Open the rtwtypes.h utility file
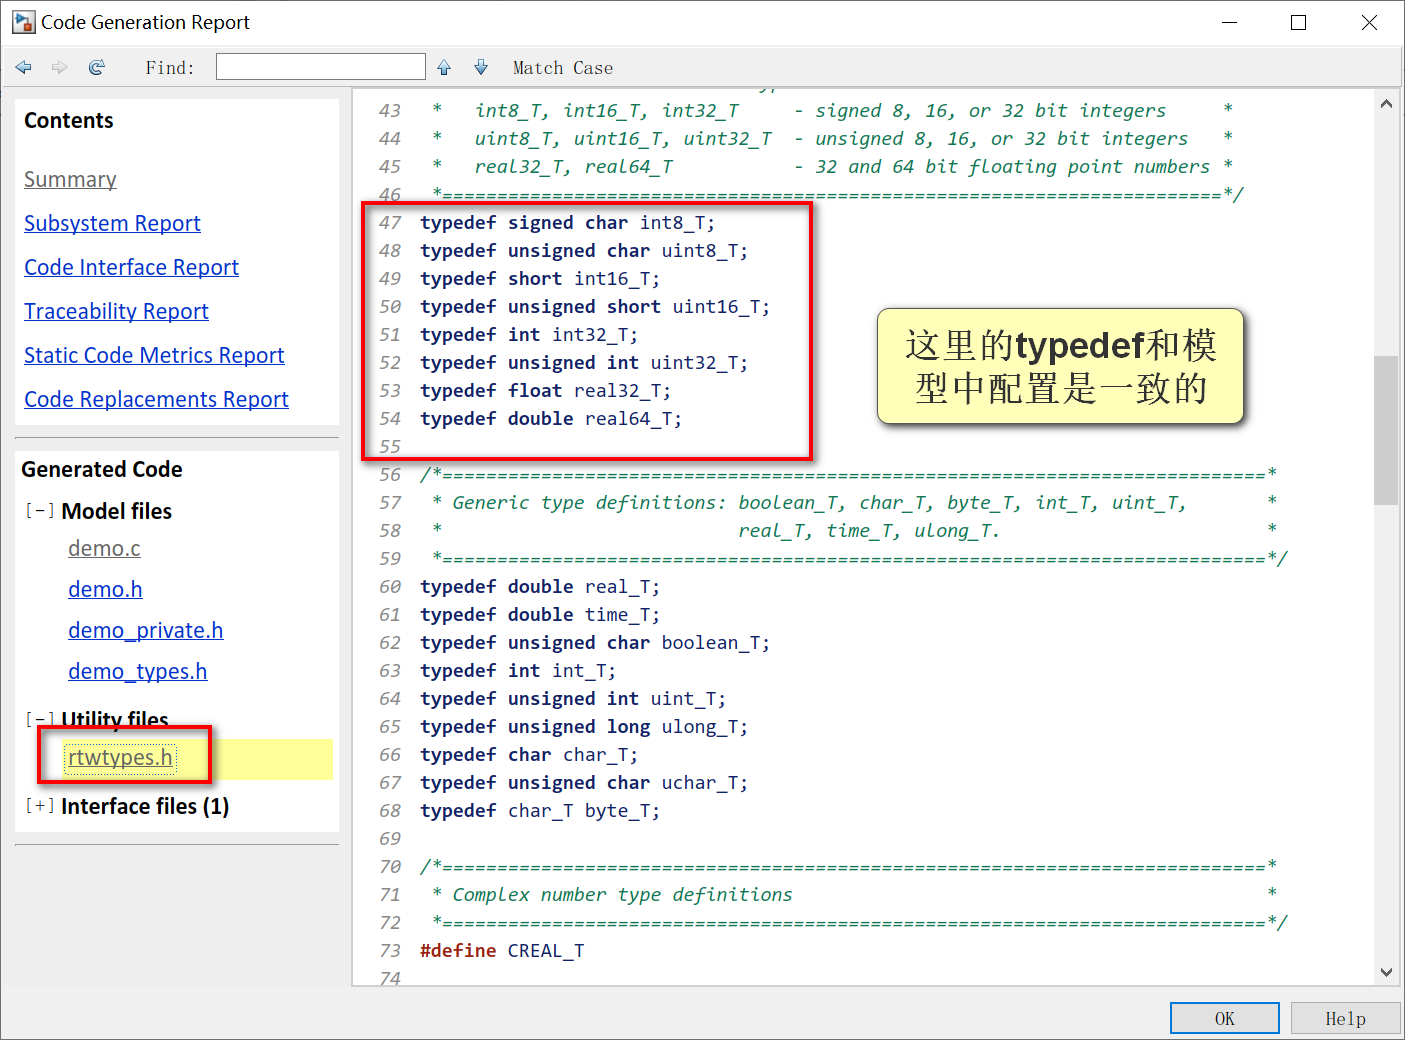Screen dimensions: 1405x1040 [120, 757]
